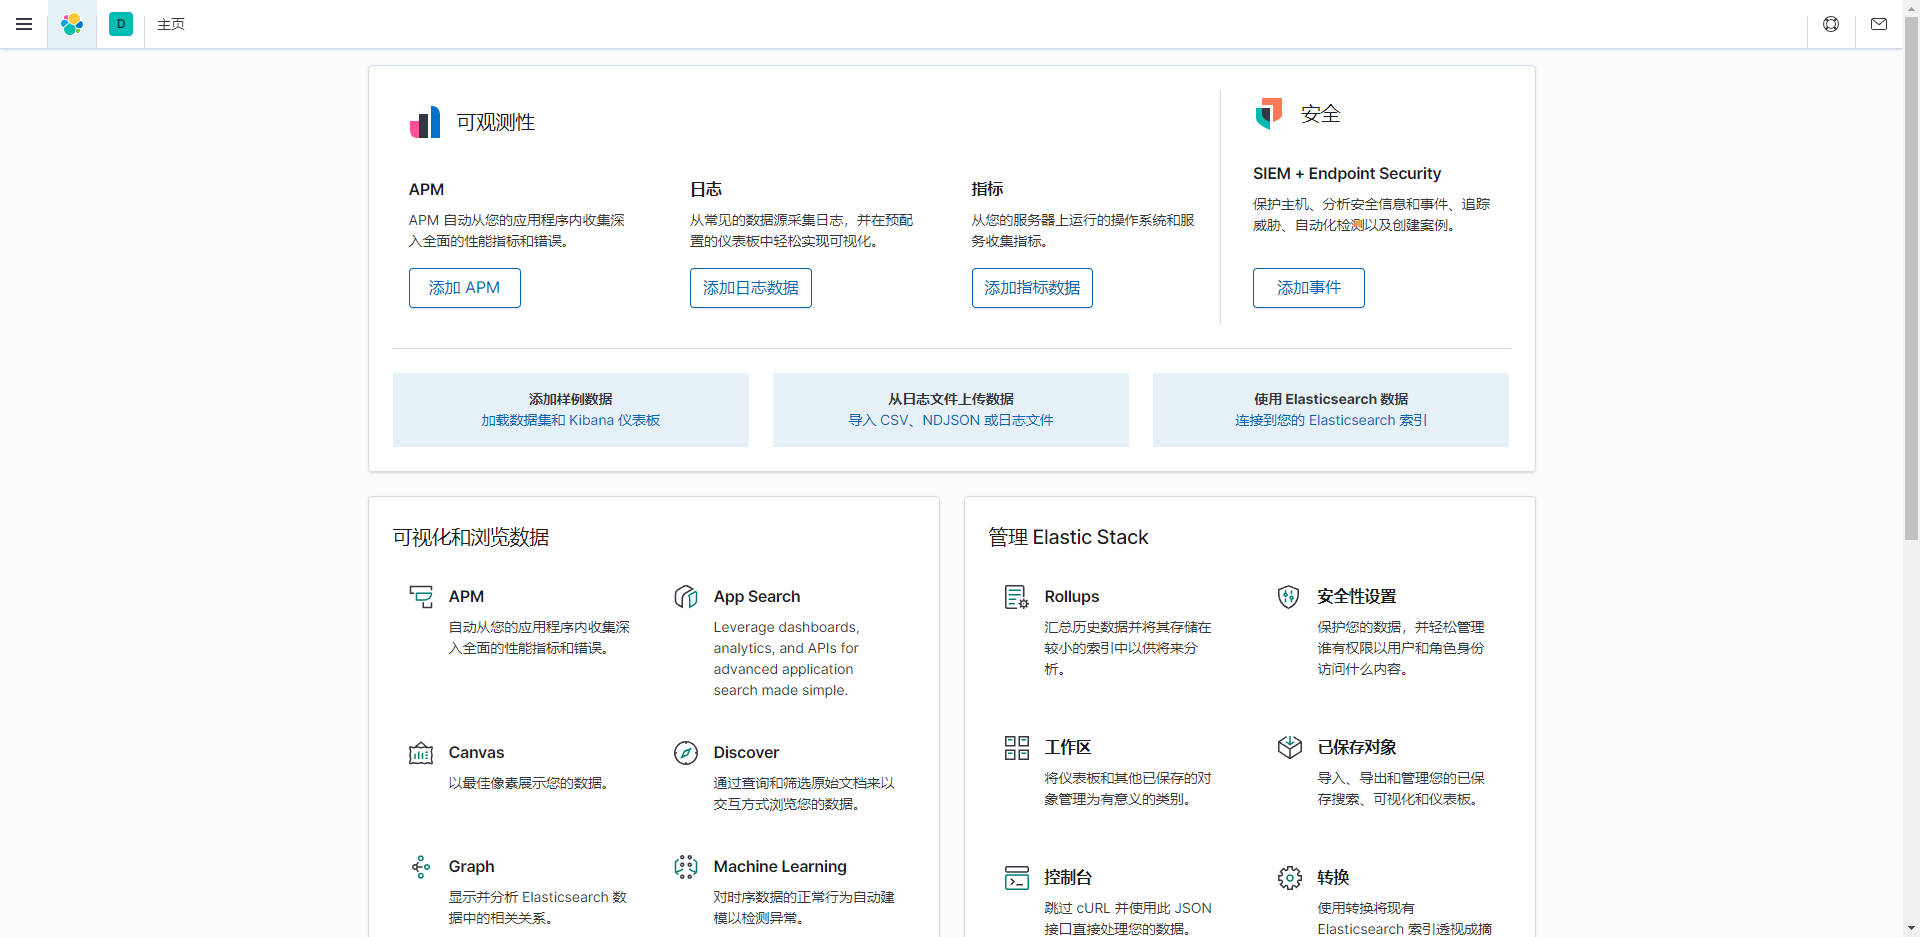Click the Observability (可观测性) logo icon
This screenshot has height=937, width=1920.
point(425,122)
